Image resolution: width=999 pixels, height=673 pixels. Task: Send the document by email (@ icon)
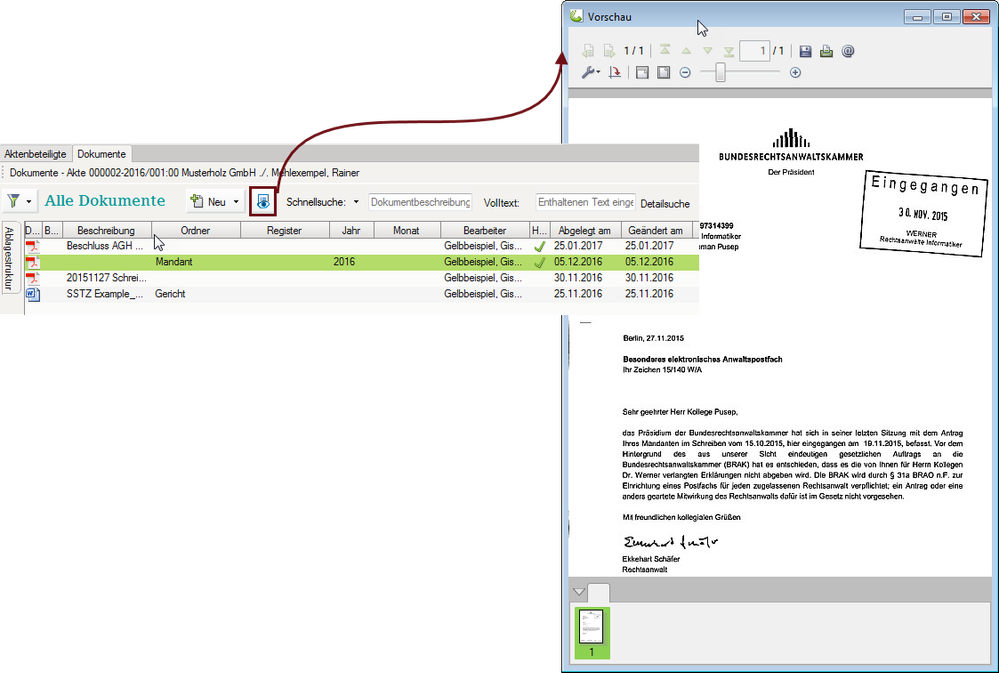coord(848,51)
